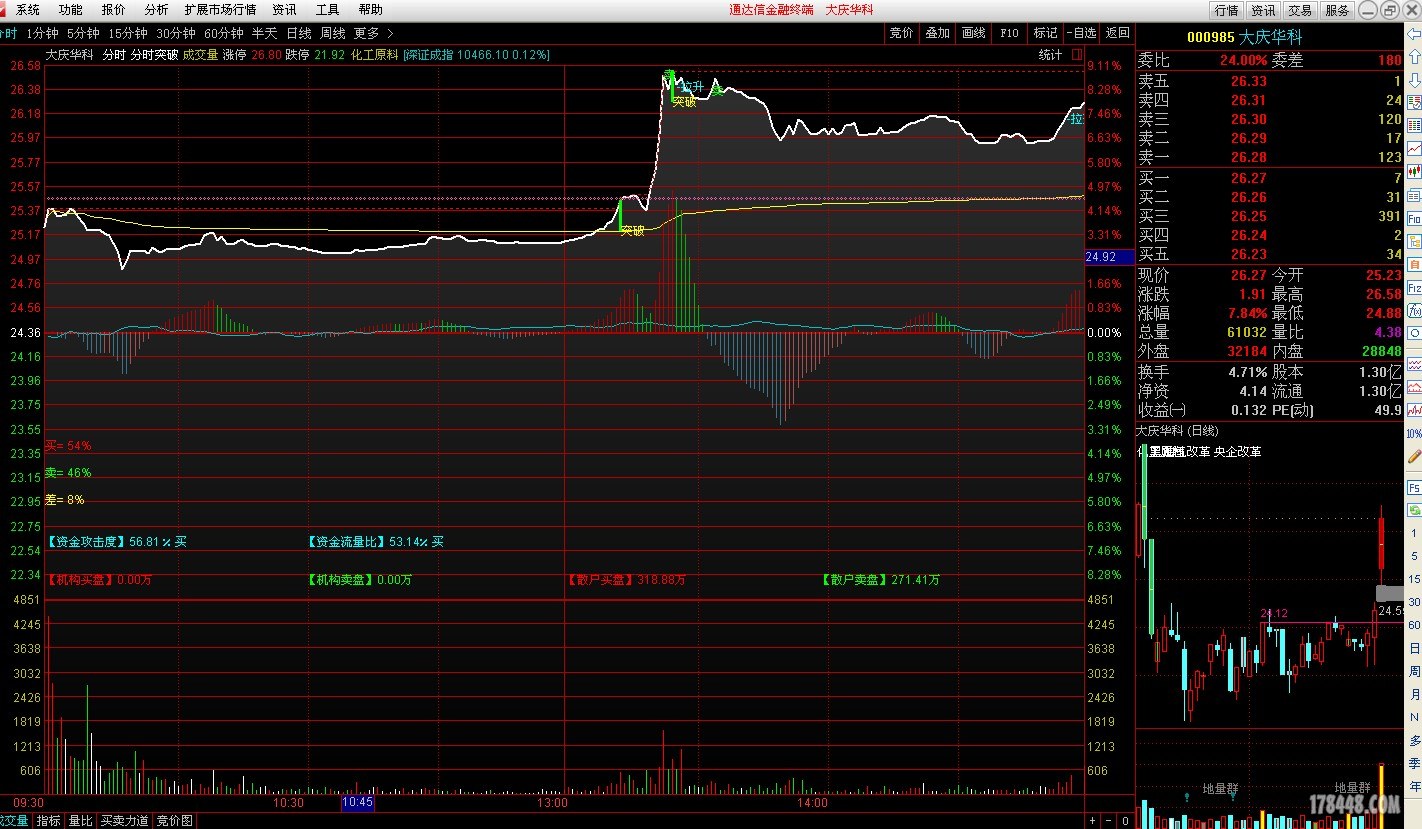Select the 60-minute shortcut in right sidebar

[x=1414, y=625]
